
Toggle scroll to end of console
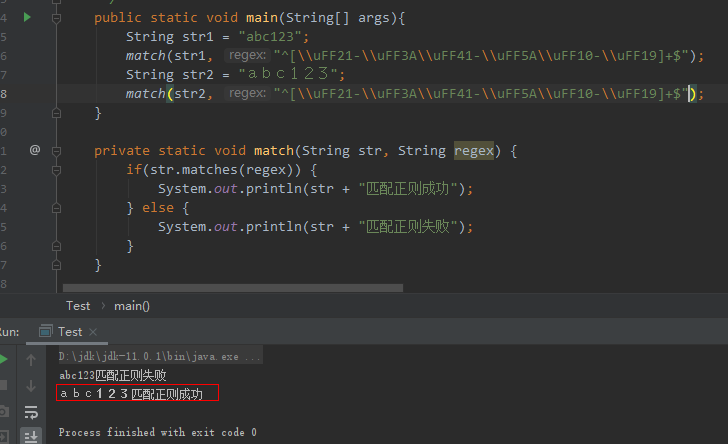pos(31,435)
